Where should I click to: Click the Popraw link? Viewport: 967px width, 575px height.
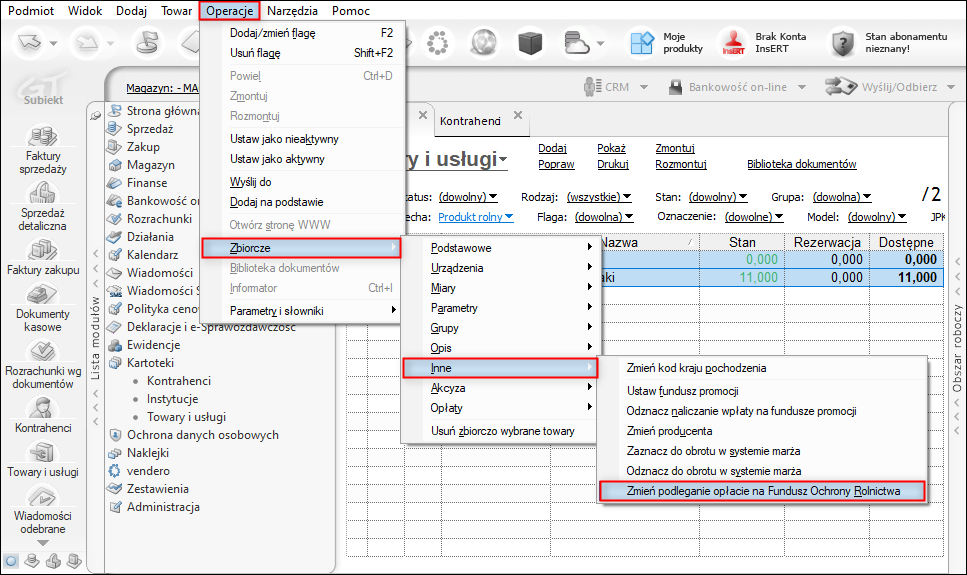click(x=556, y=164)
